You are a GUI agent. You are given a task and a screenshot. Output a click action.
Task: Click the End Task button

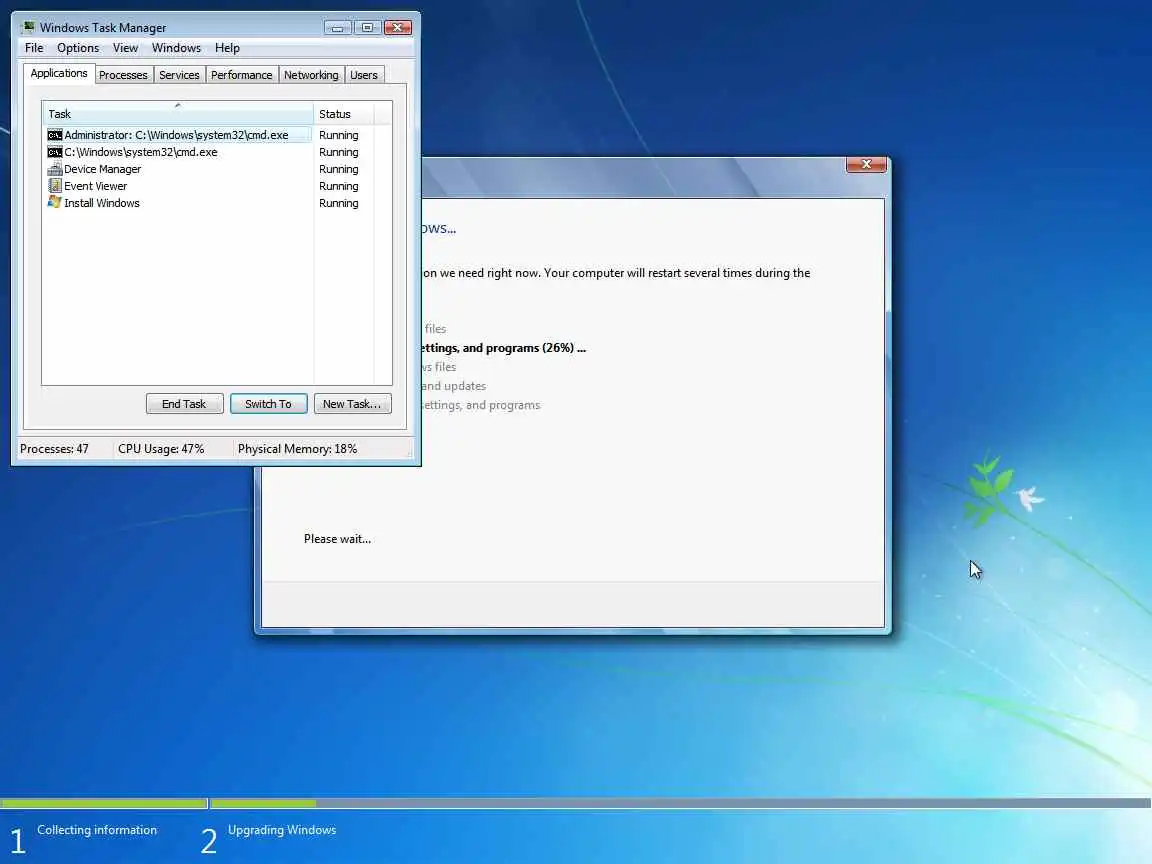184,404
